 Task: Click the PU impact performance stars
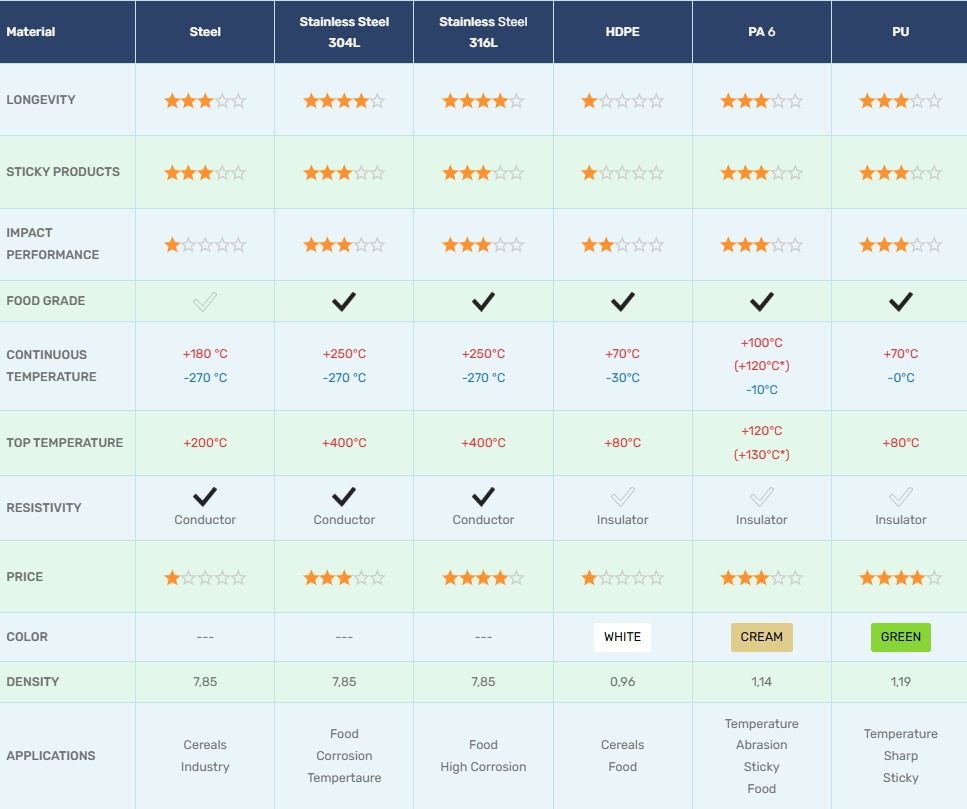900,245
